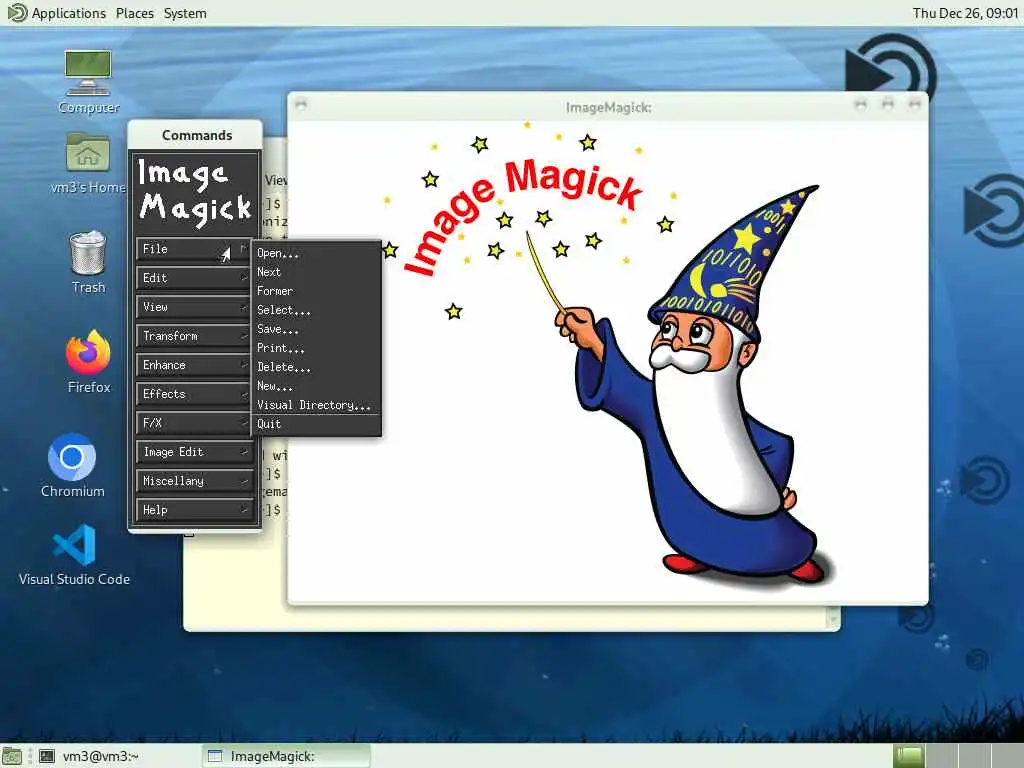The image size is (1024, 768).
Task: Maximize the ImageMagick window
Action: point(888,104)
